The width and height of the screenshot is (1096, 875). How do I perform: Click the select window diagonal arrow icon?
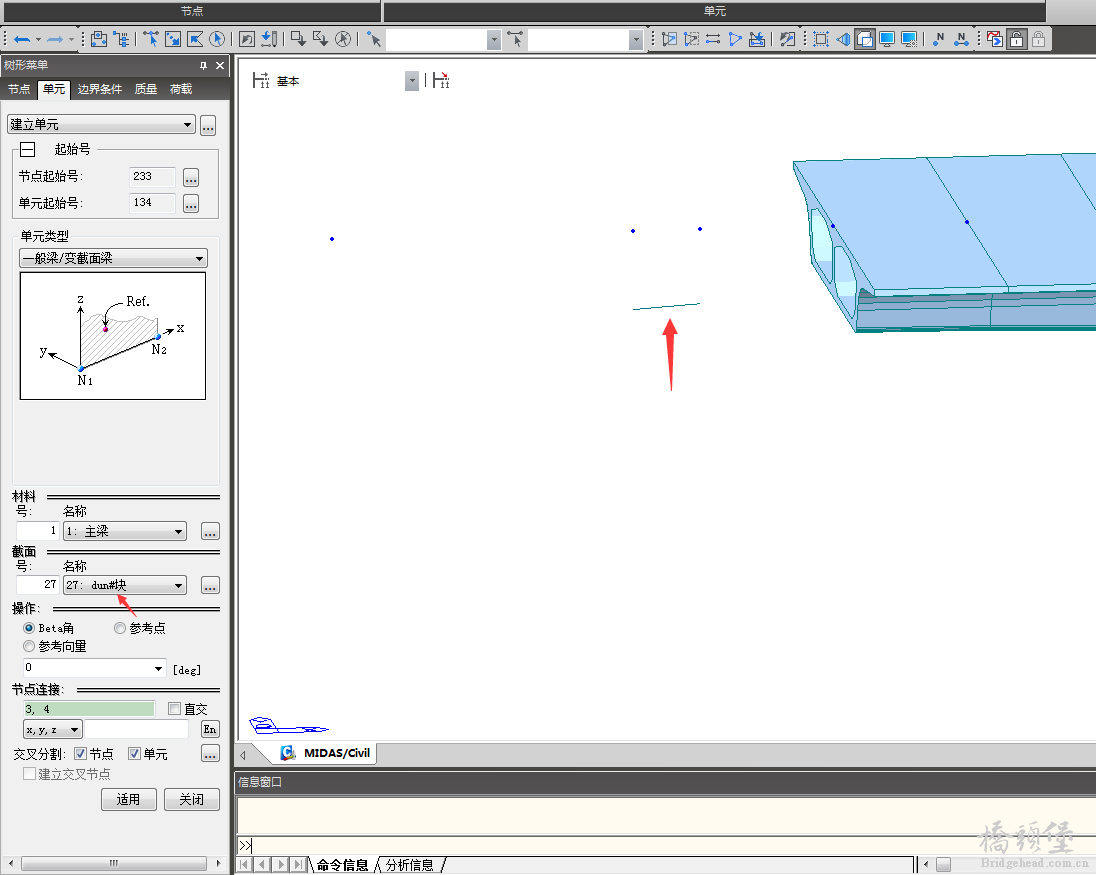[x=173, y=39]
